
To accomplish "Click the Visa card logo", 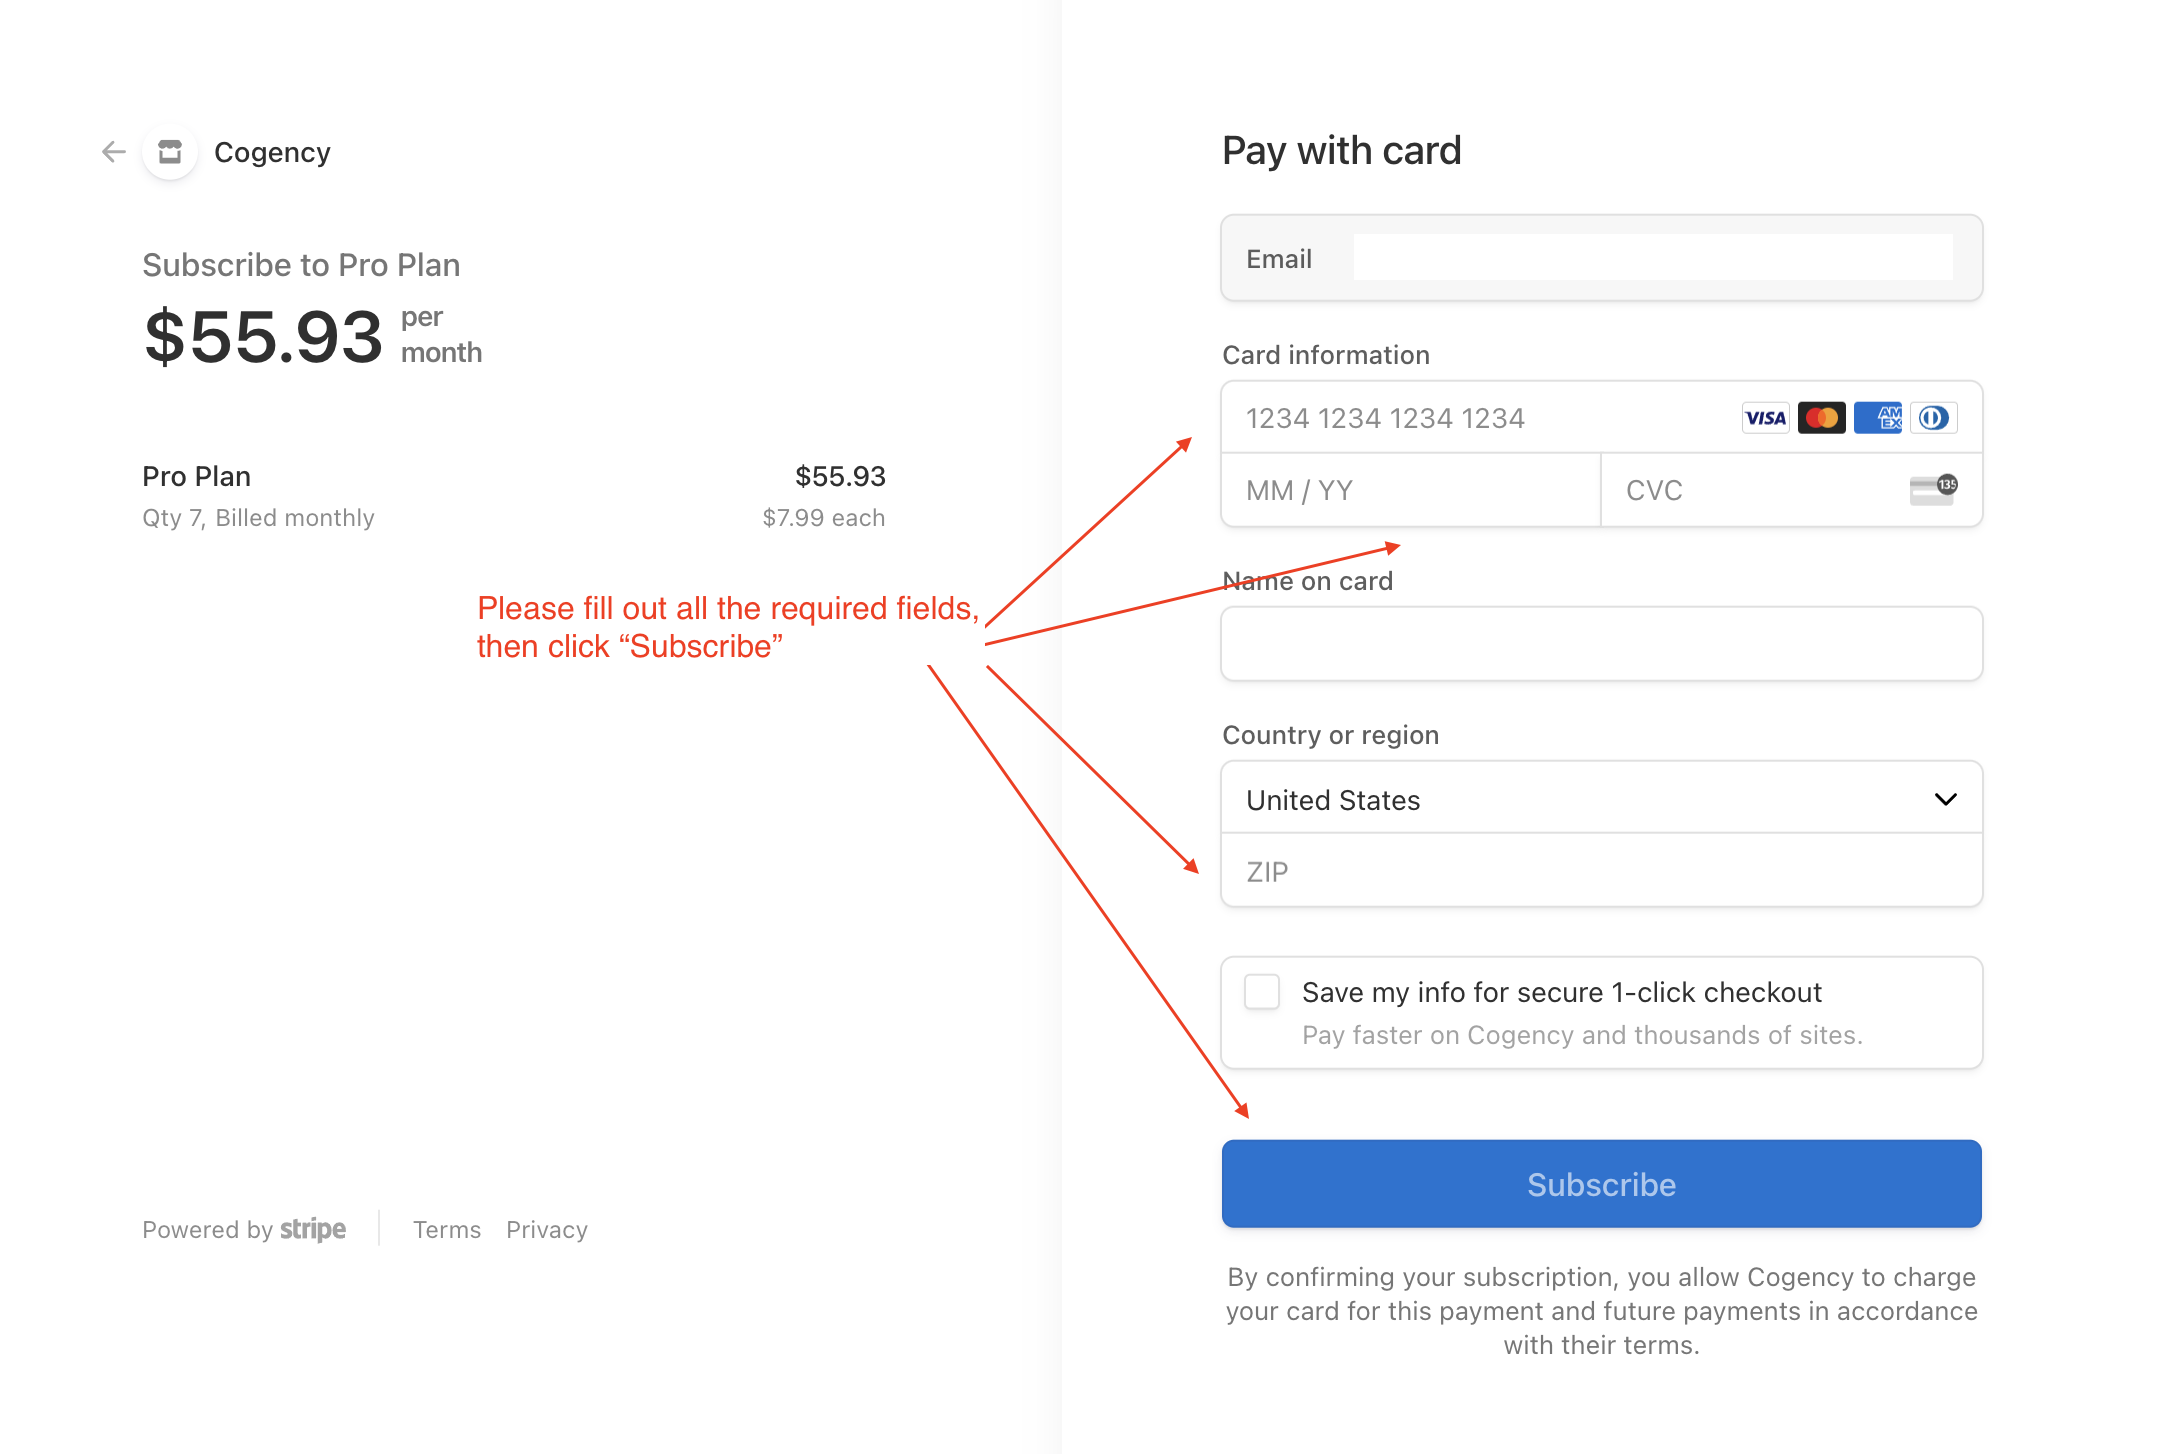I will pos(1765,418).
